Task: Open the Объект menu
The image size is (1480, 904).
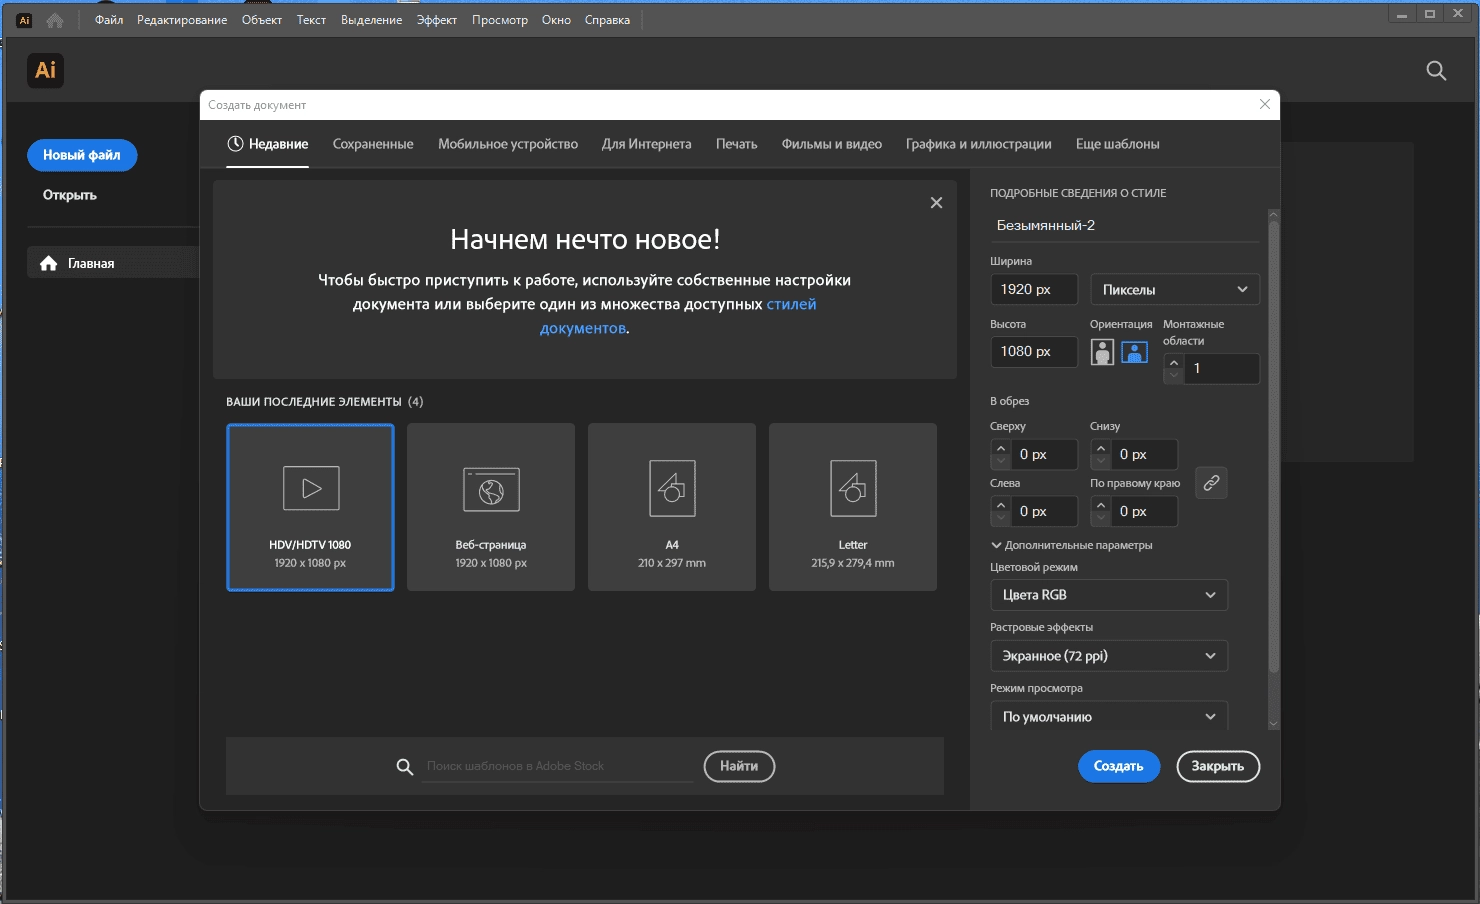Action: pyautogui.click(x=262, y=20)
